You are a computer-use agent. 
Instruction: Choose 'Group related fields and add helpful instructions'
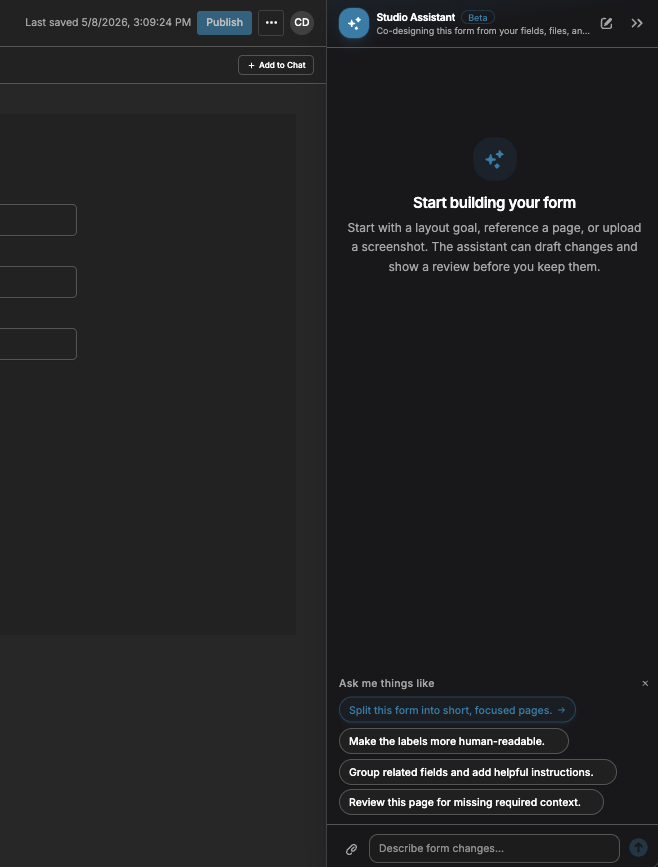[x=478, y=772]
